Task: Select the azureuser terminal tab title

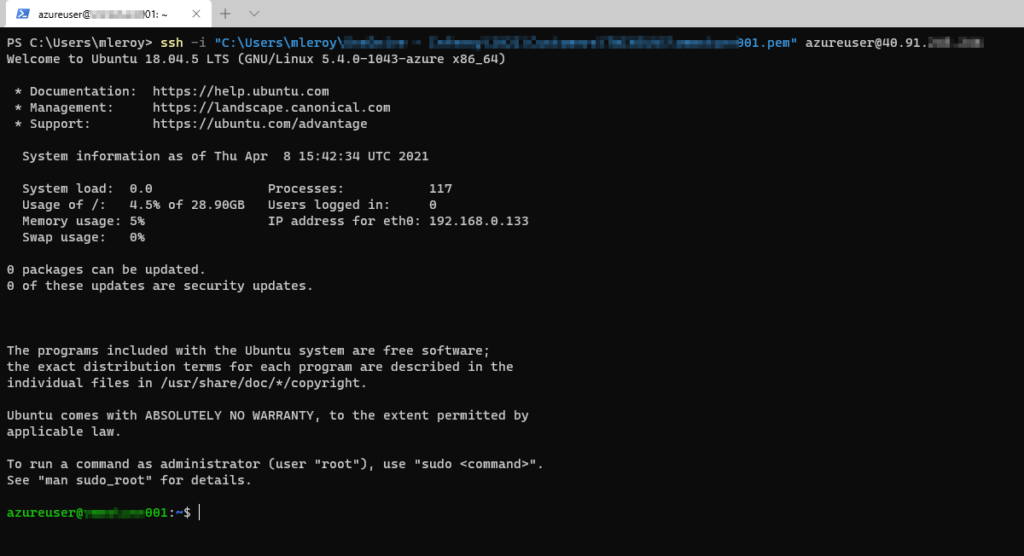Action: (103, 14)
